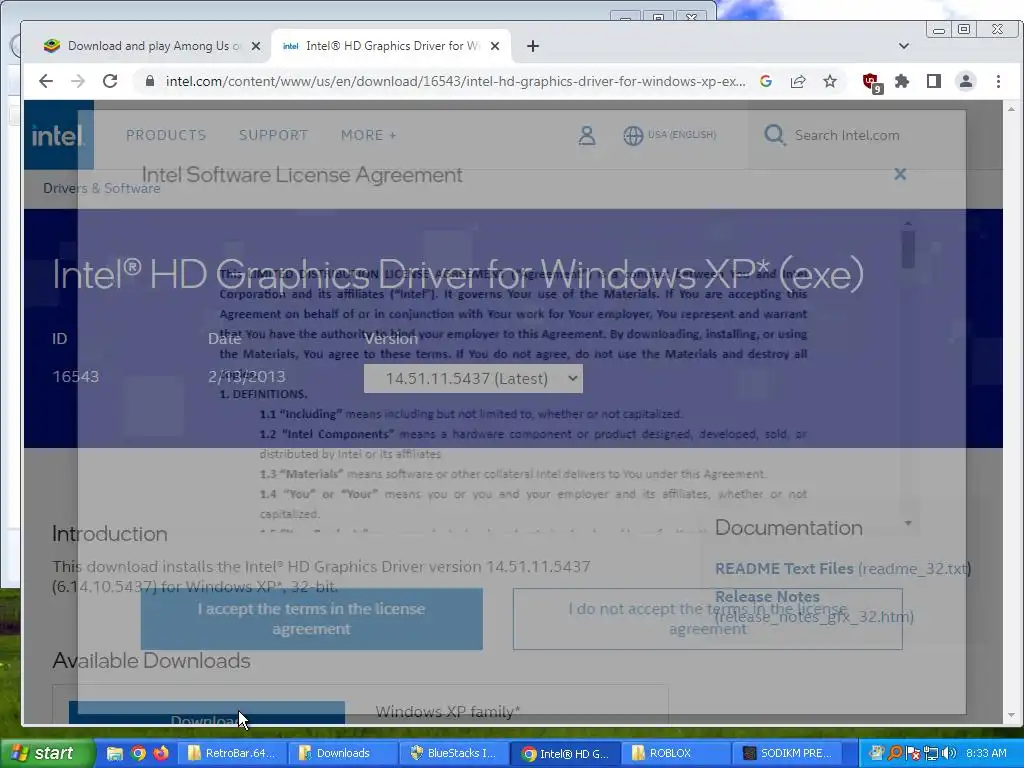The image size is (1024, 768).
Task: Open the Chrome profile avatar
Action: [966, 81]
